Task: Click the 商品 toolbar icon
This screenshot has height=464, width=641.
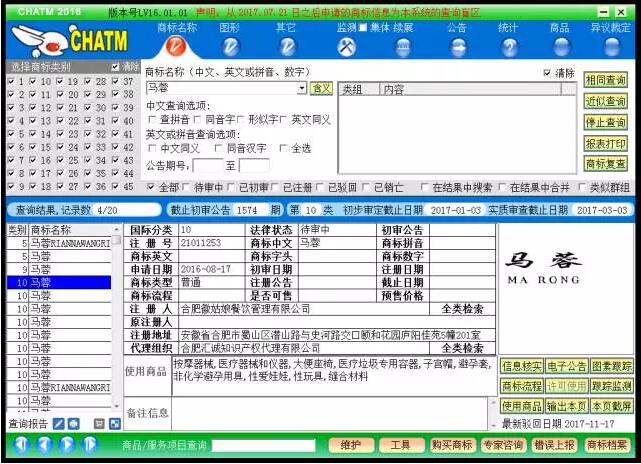Action: tap(560, 46)
